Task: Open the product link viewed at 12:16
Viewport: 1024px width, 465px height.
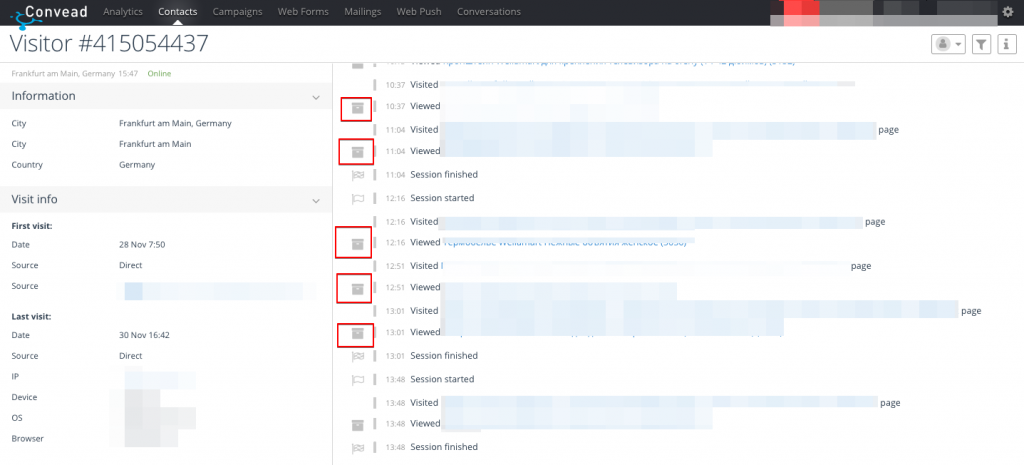Action: [x=565, y=242]
